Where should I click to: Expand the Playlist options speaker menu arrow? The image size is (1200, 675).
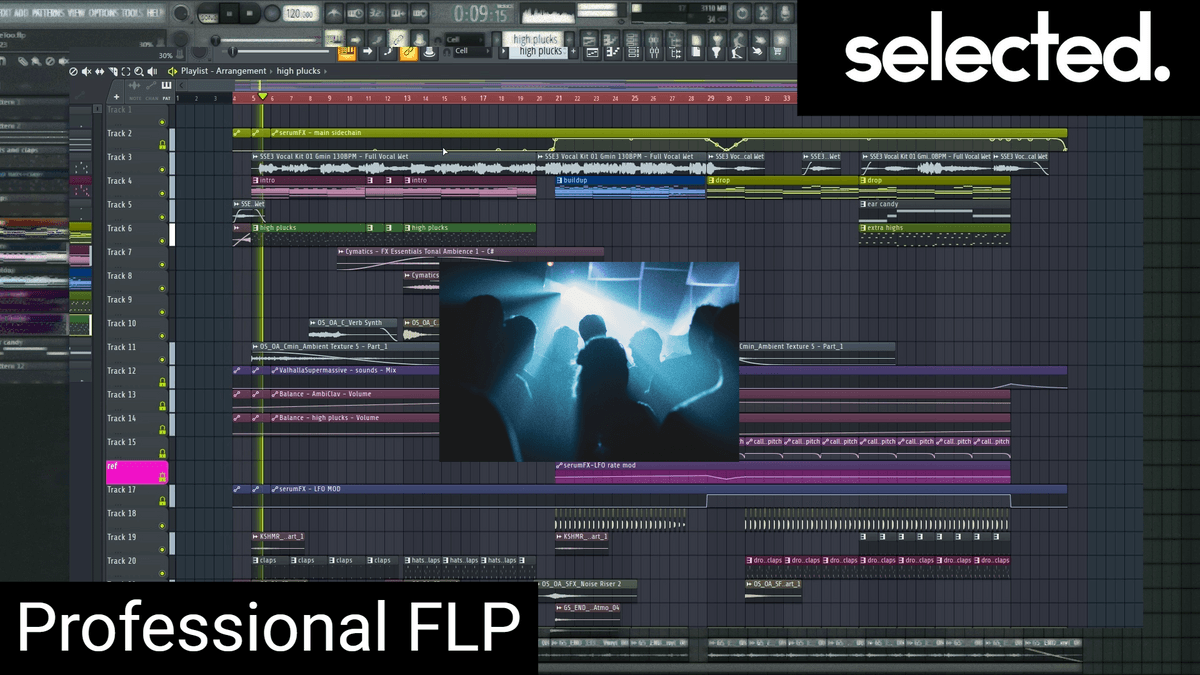click(172, 72)
